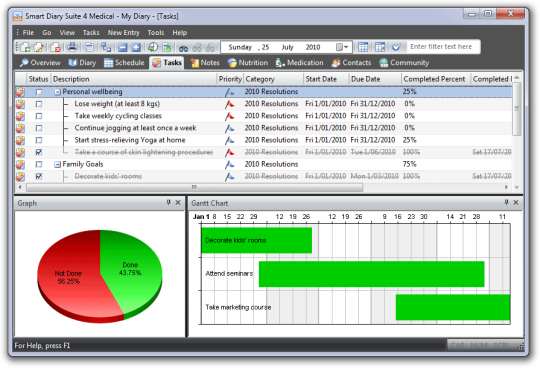Click the New entry toolbar icon

click(25, 47)
